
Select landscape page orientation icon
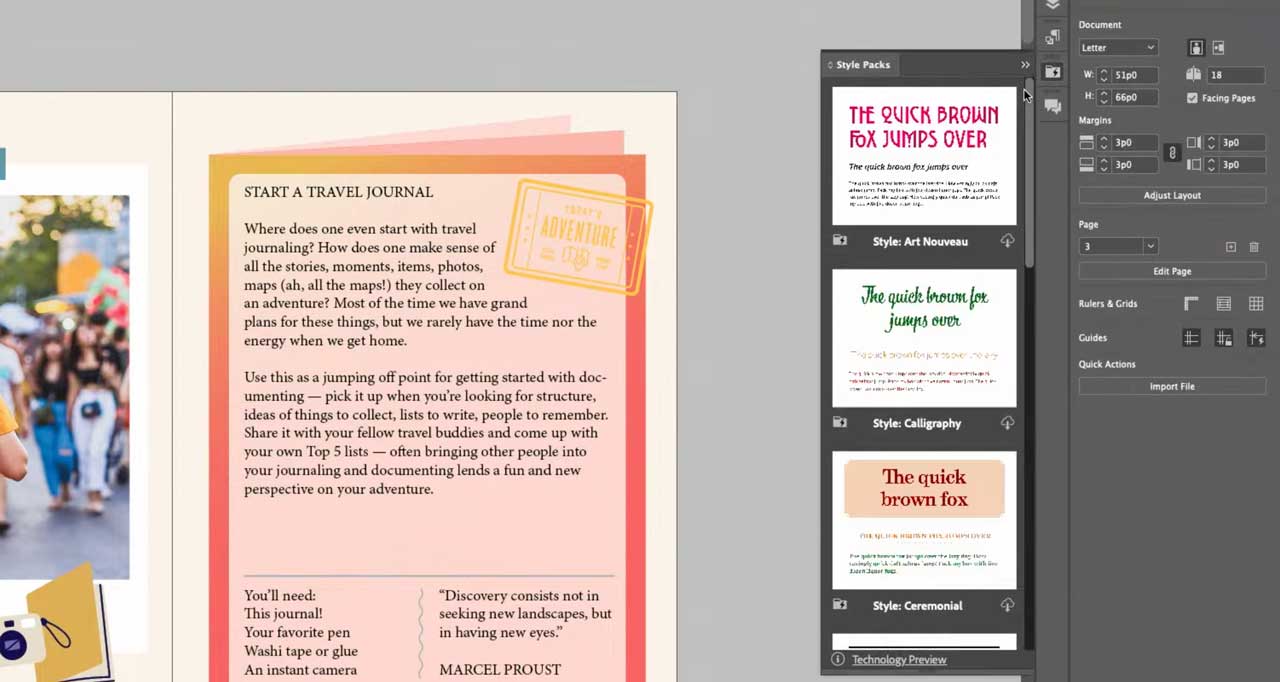[x=1218, y=48]
